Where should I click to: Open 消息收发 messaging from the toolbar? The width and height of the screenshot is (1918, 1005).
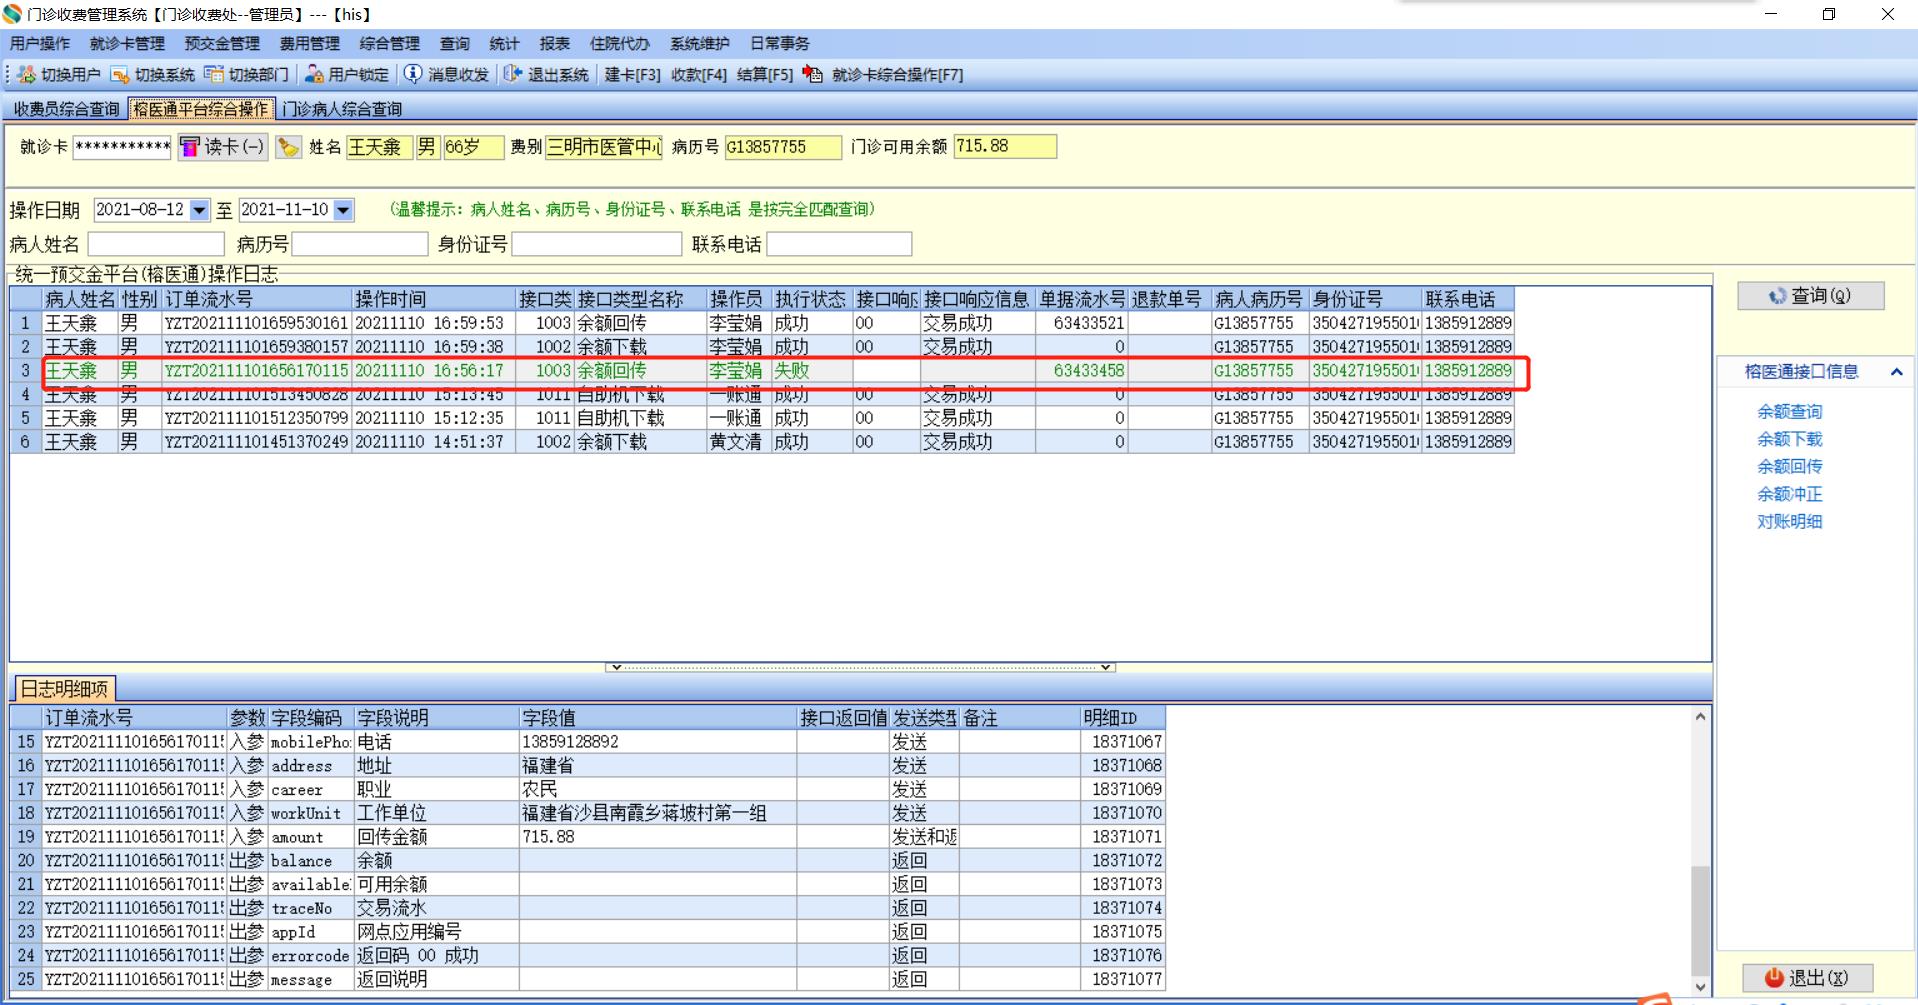[447, 75]
